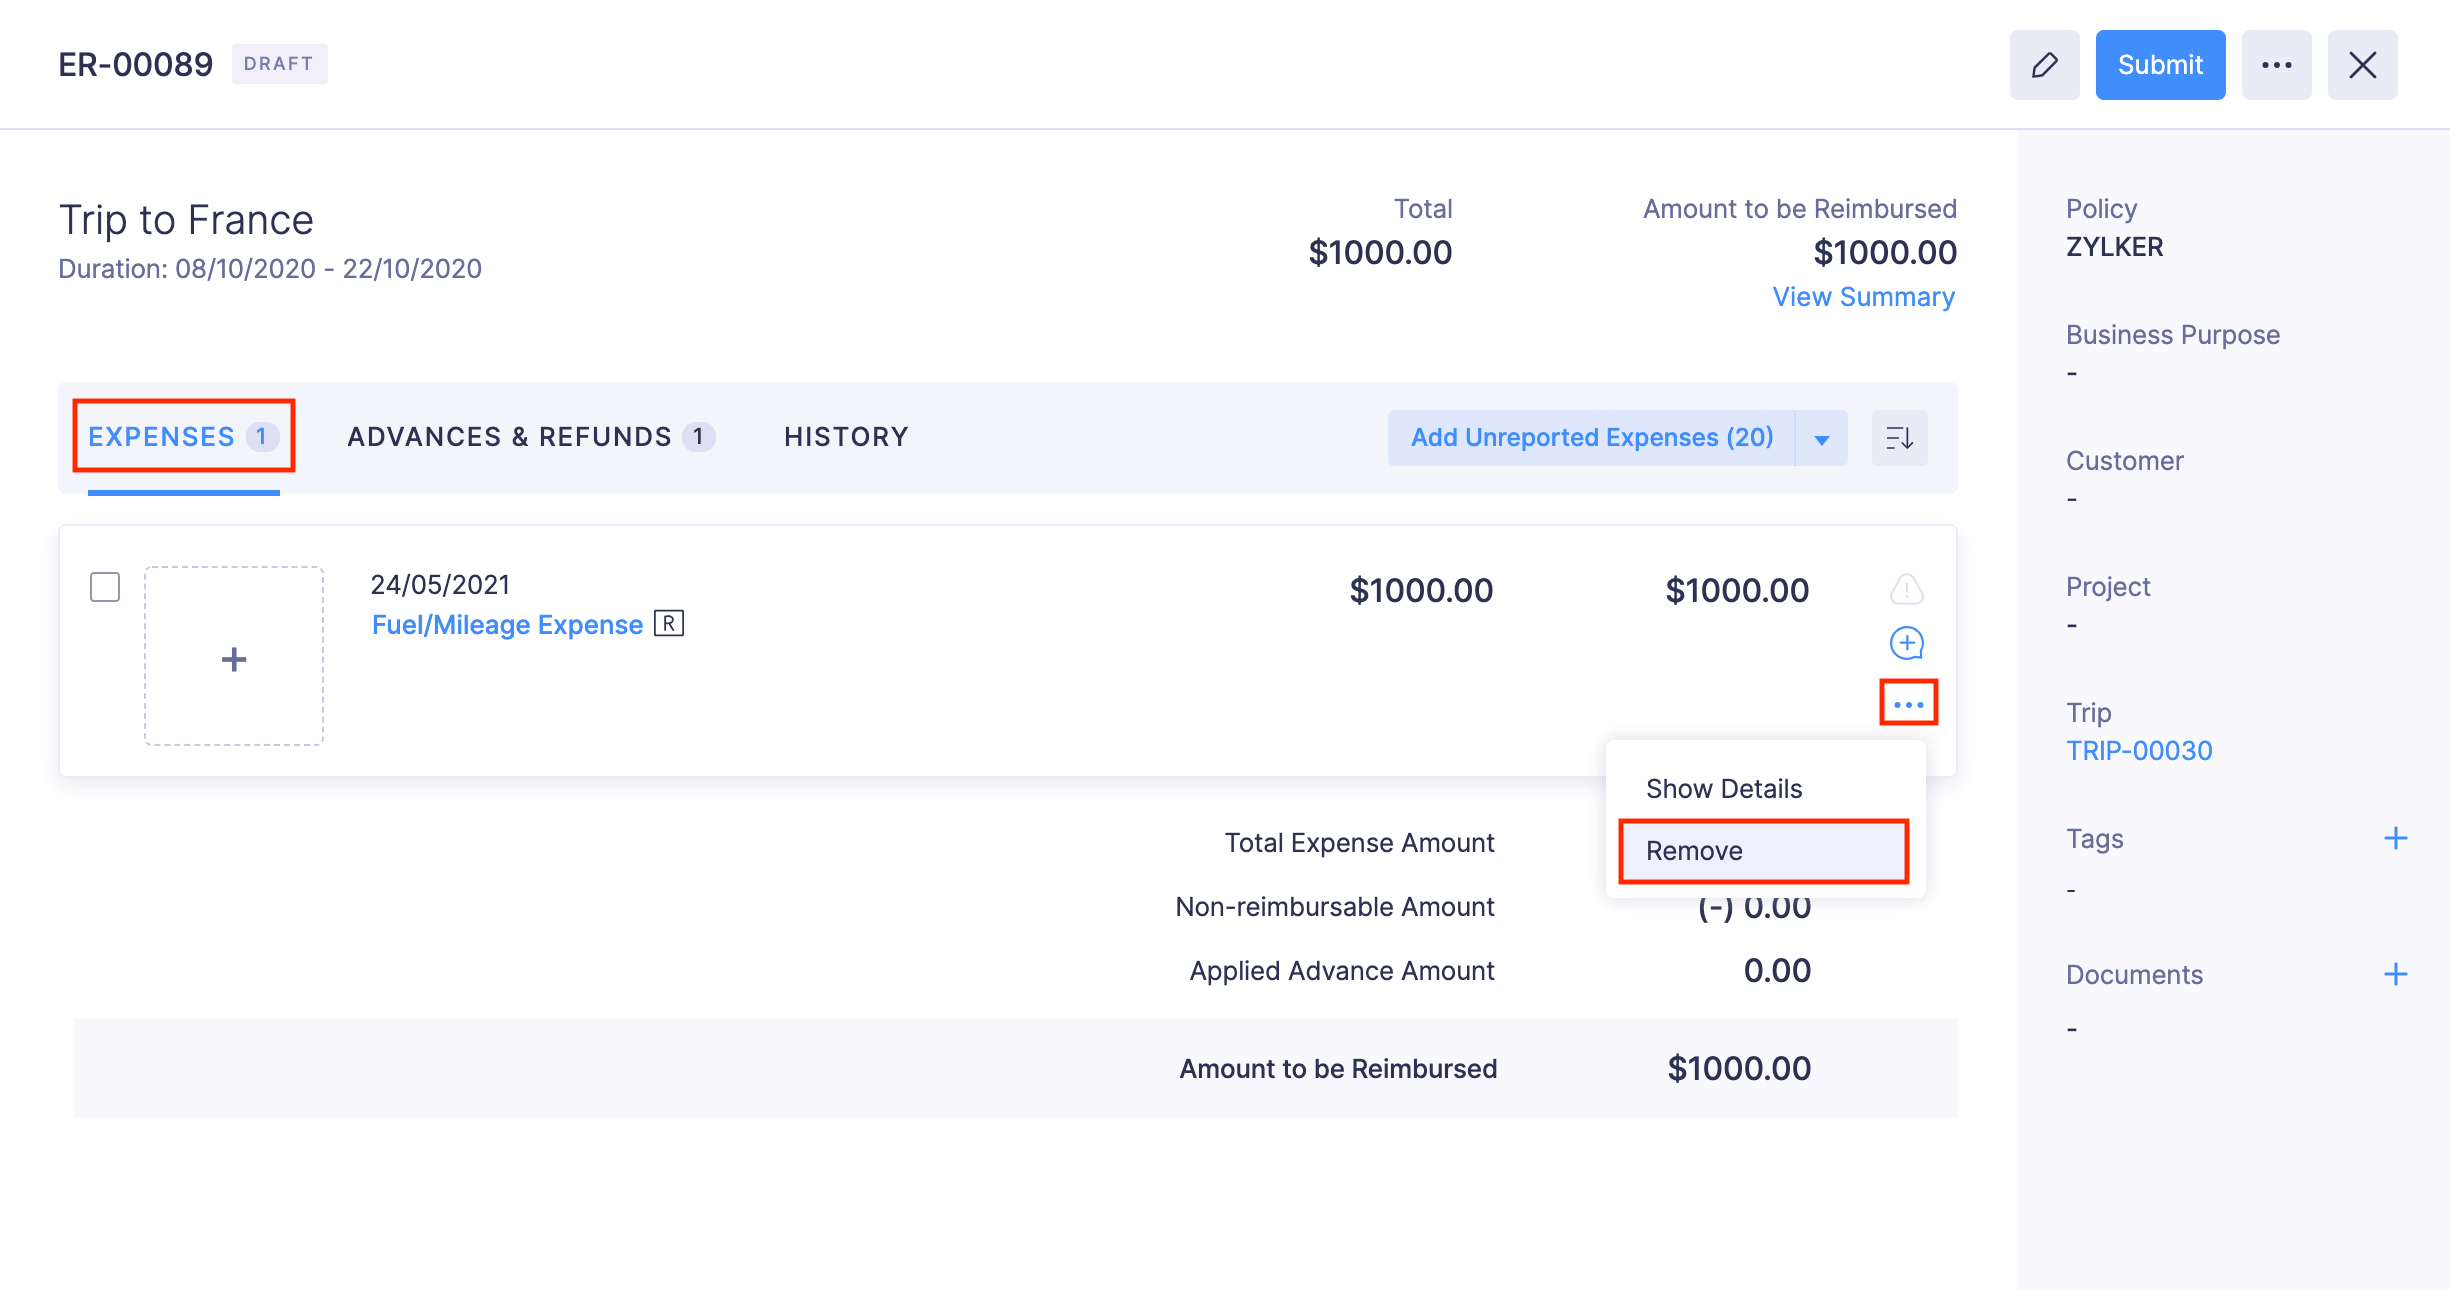Open the HISTORY tab
The width and height of the screenshot is (2450, 1290).
[x=846, y=436]
